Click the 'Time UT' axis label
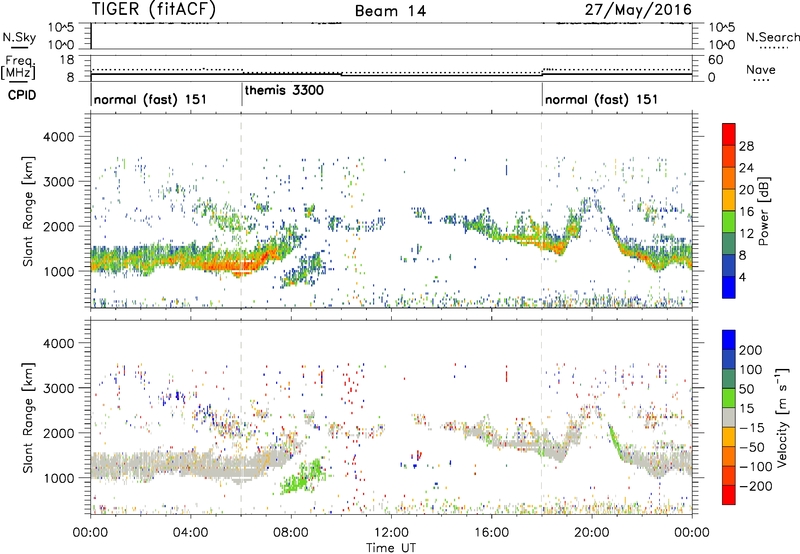Screen dimensions: 800x554 tap(391, 547)
